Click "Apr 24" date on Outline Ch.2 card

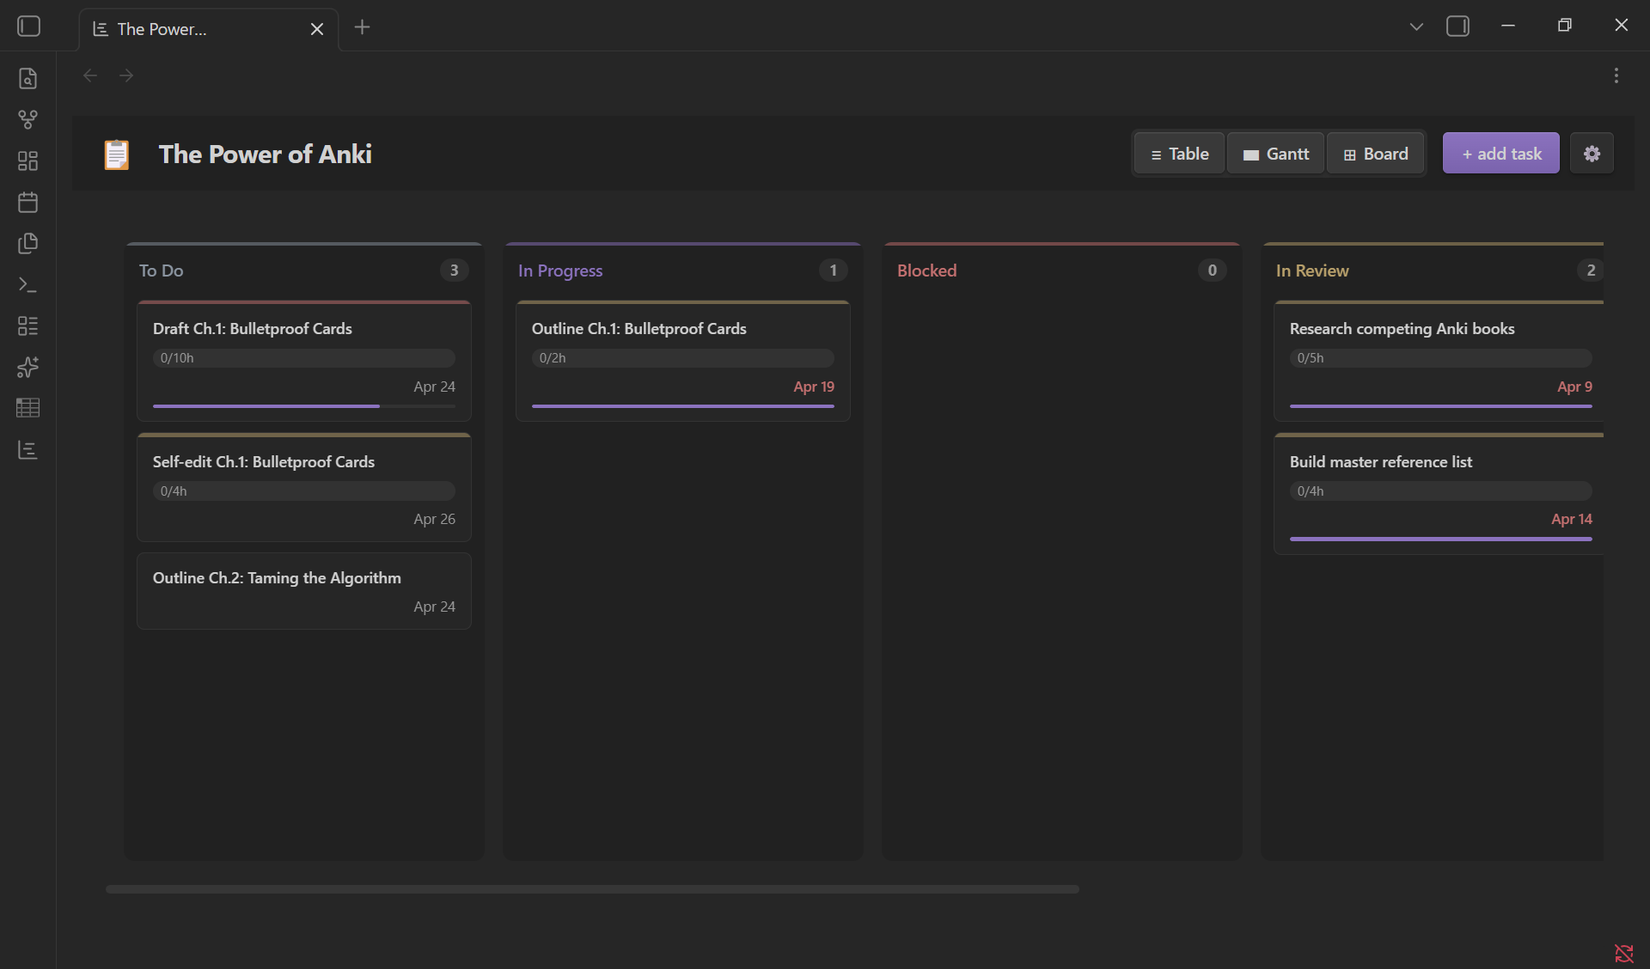click(434, 607)
